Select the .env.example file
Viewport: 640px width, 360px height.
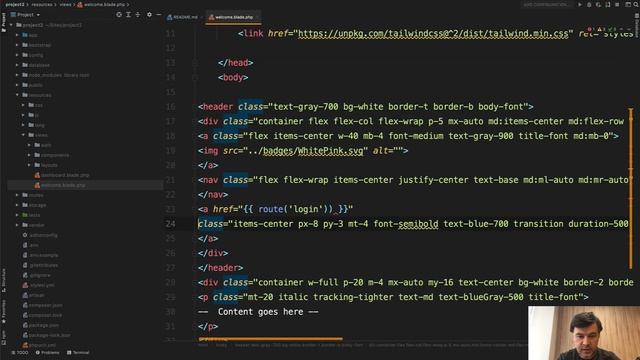tap(85, 255)
